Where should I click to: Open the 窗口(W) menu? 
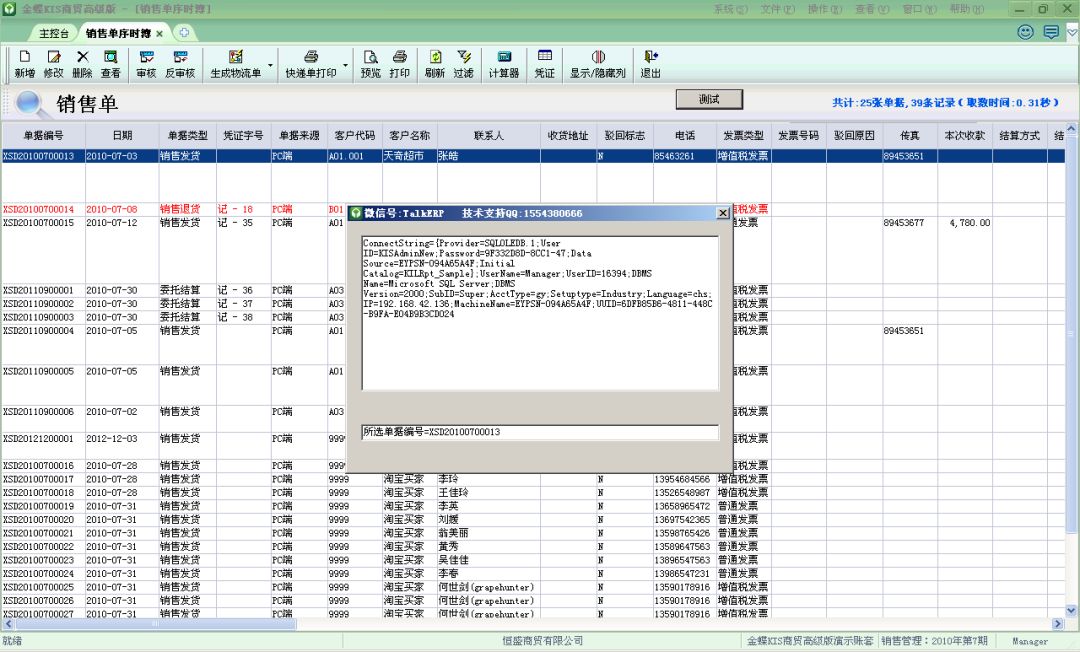(x=920, y=9)
